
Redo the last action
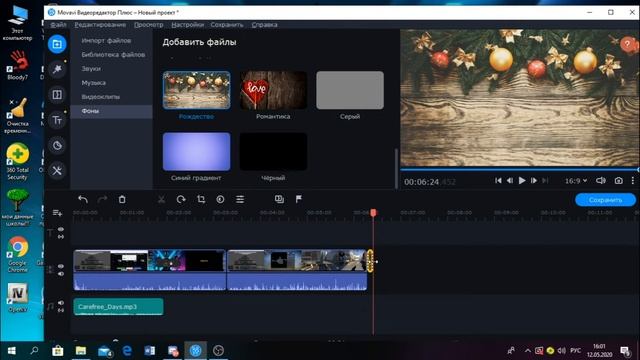(102, 199)
